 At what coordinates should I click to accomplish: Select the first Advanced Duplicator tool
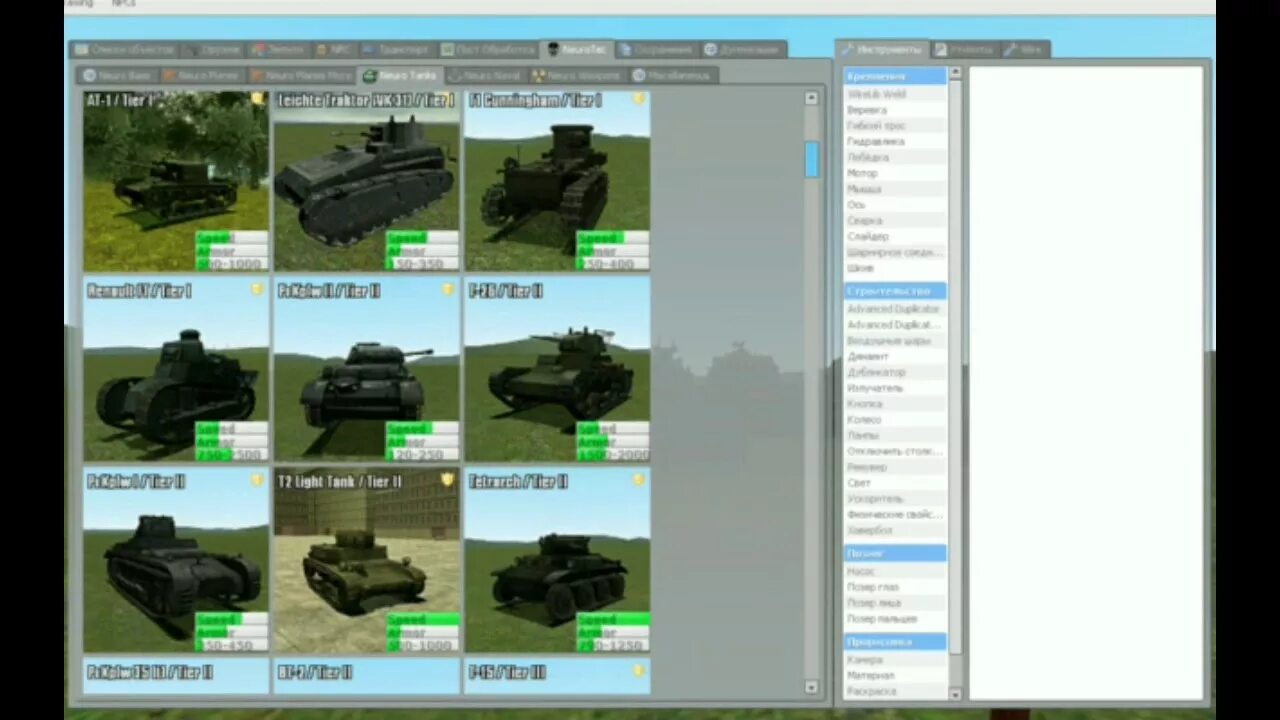(895, 309)
